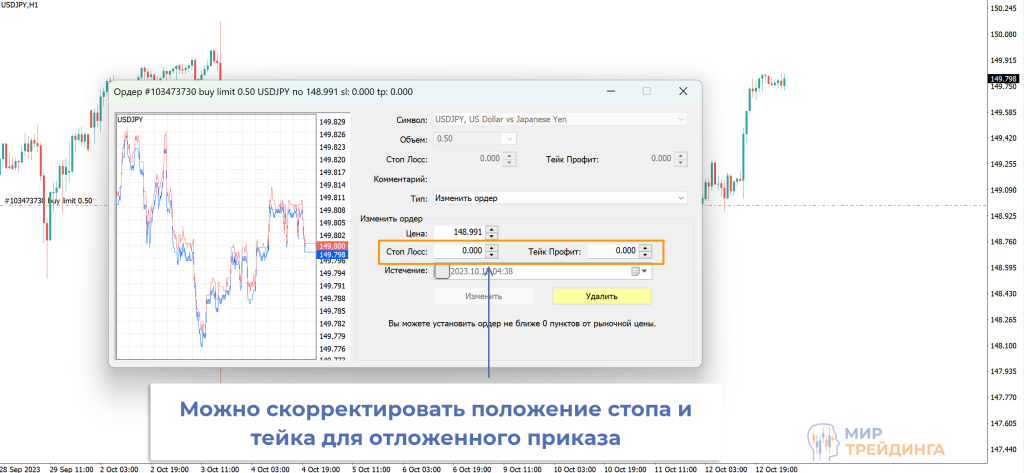Click the highlighted Тейк Профит input field
This screenshot has height=473, width=1024.
coord(612,251)
